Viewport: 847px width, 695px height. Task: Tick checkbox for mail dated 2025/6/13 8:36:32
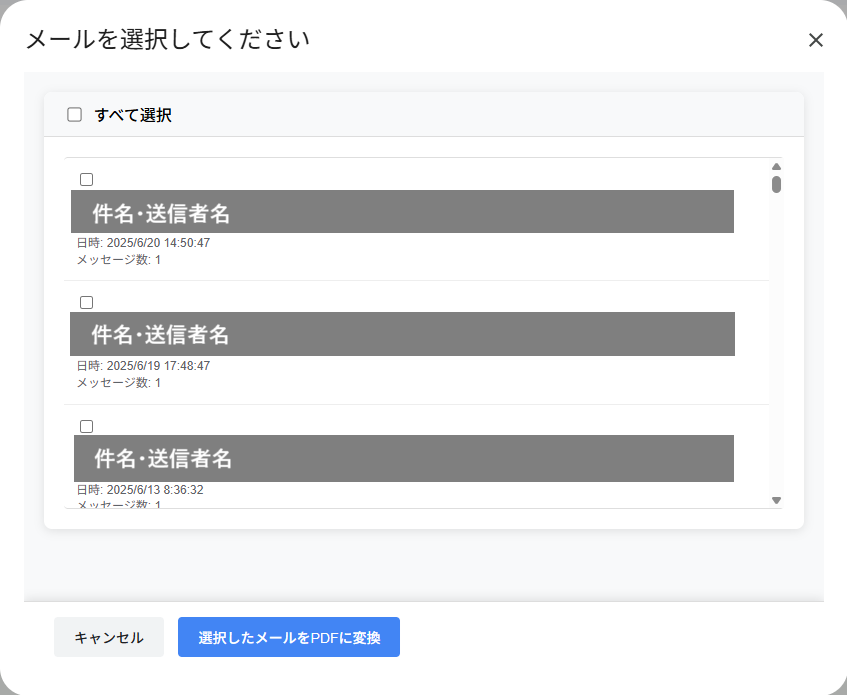pos(86,427)
